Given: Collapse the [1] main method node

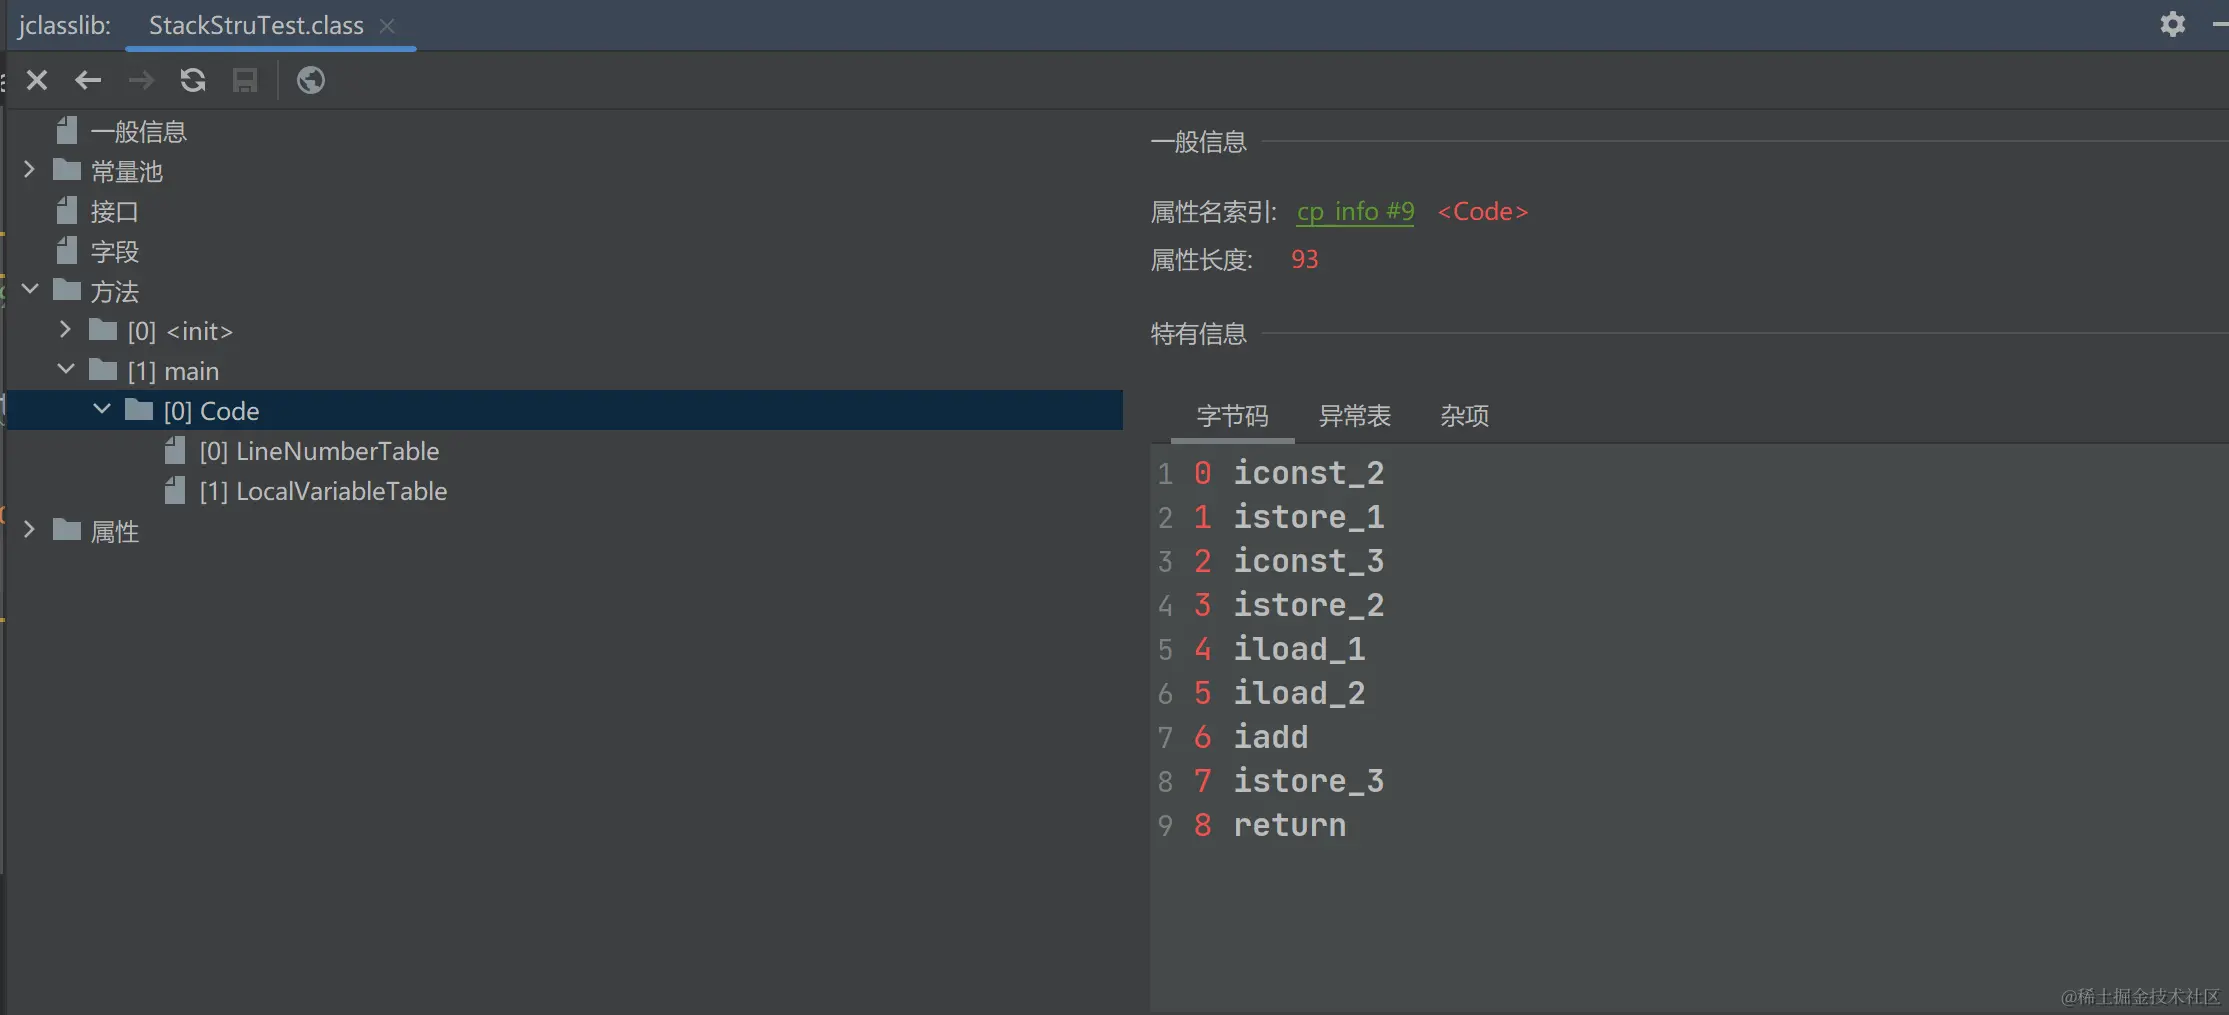Looking at the screenshot, I should click(66, 370).
